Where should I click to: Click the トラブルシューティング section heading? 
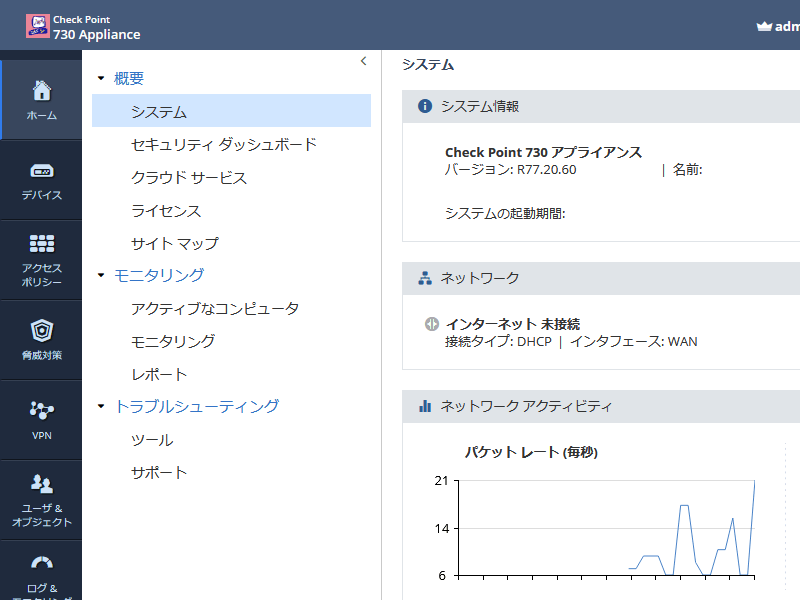click(197, 406)
